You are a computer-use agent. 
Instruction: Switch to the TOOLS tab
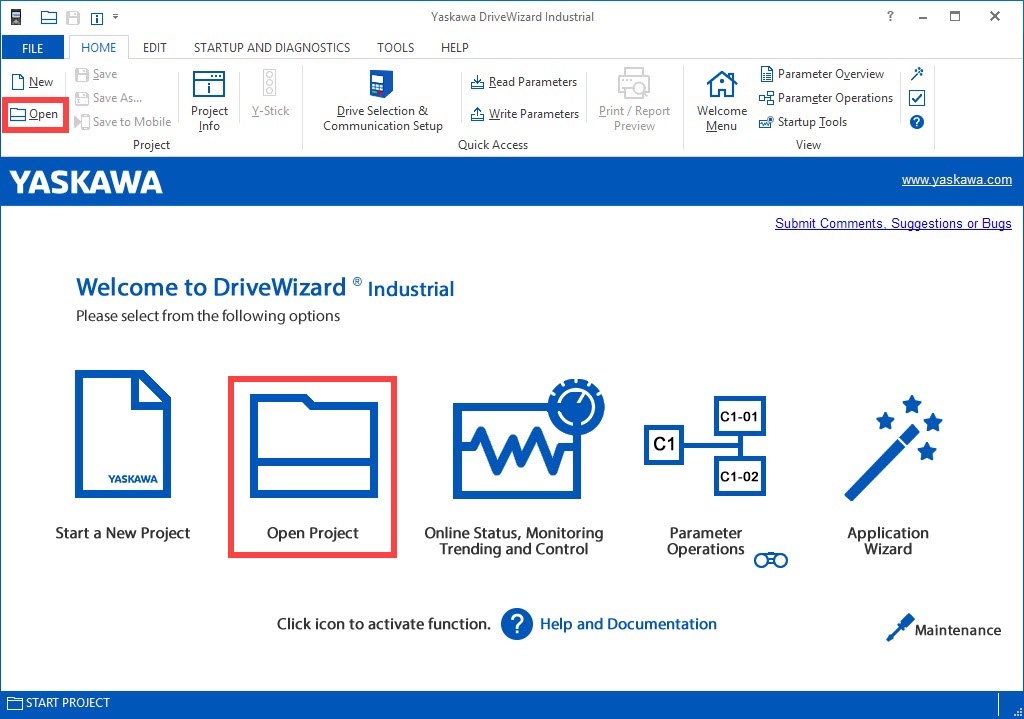[x=395, y=48]
